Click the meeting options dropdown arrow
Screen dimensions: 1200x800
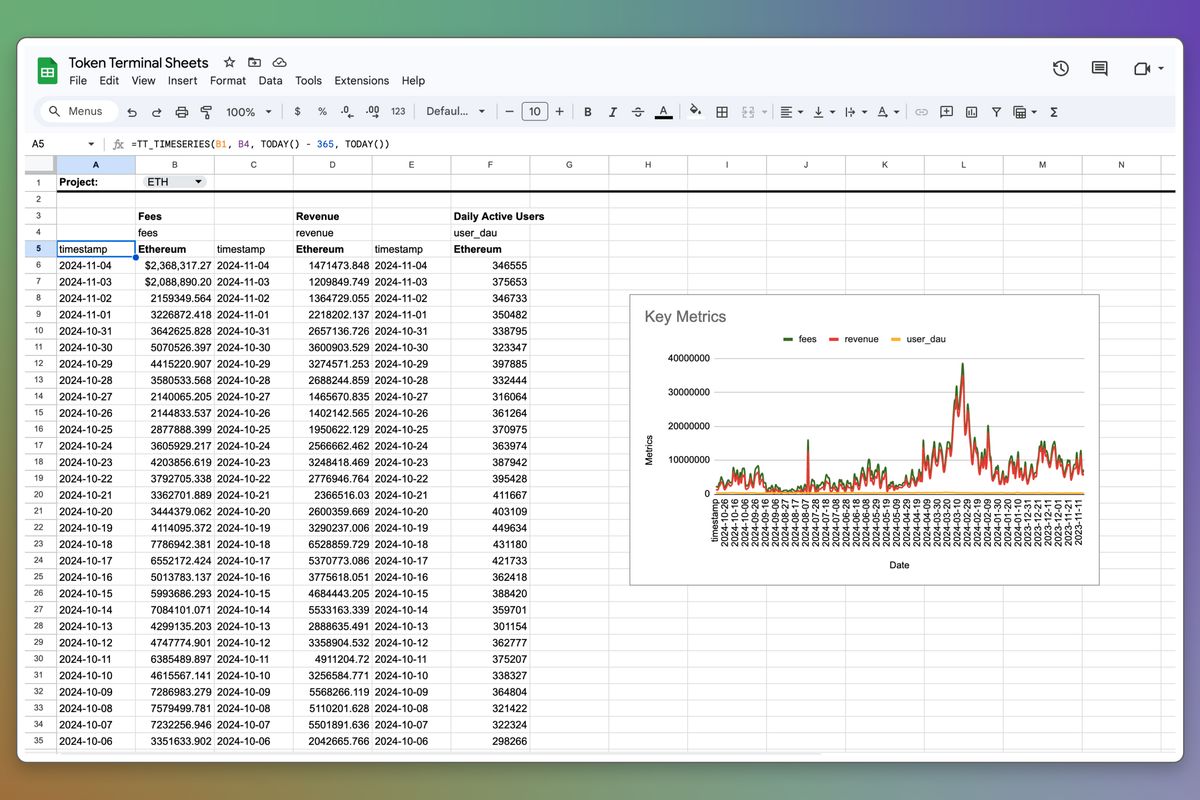[1161, 69]
